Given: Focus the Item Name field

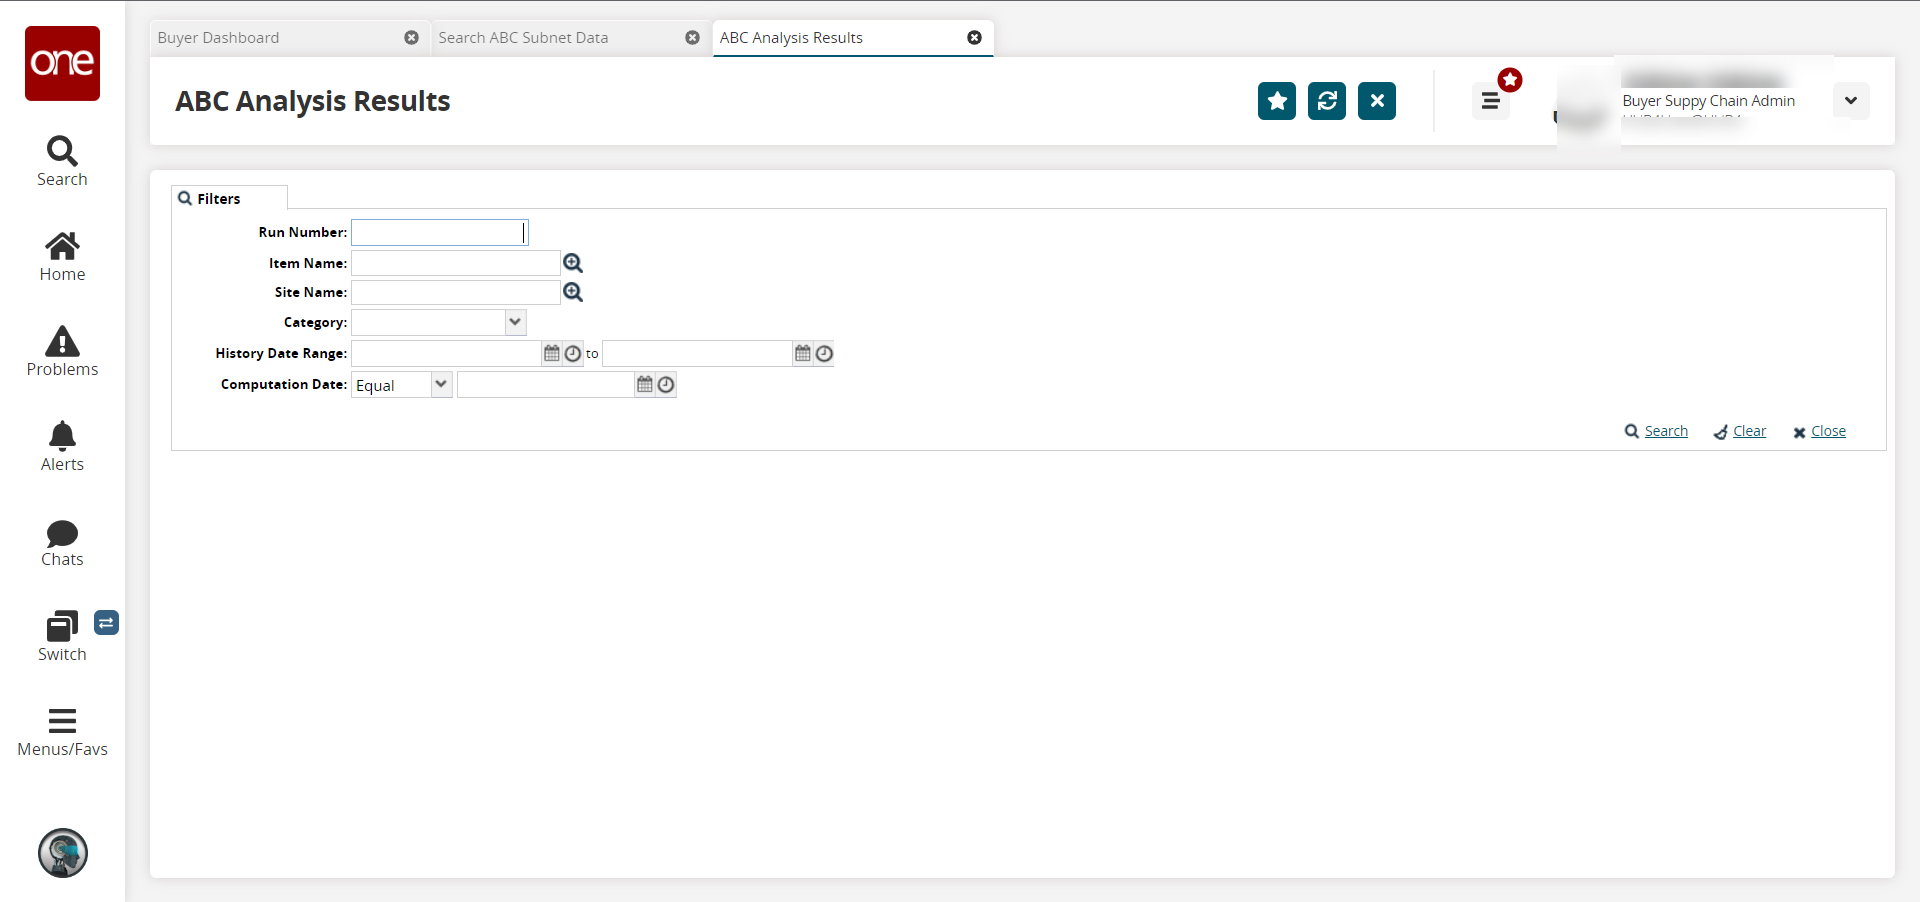Looking at the screenshot, I should pos(456,263).
